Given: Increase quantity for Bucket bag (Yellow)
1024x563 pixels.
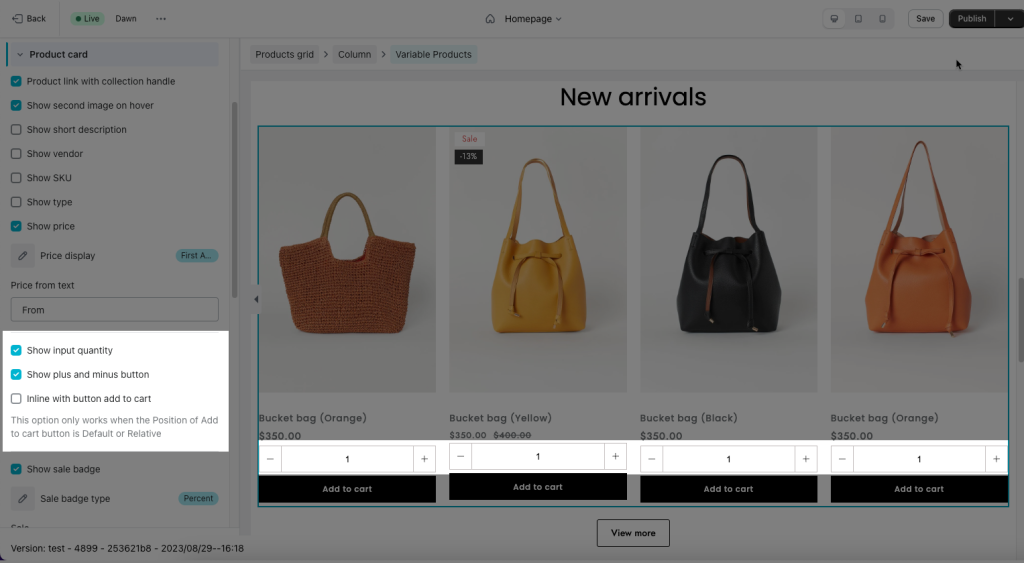Looking at the screenshot, I should click(615, 457).
